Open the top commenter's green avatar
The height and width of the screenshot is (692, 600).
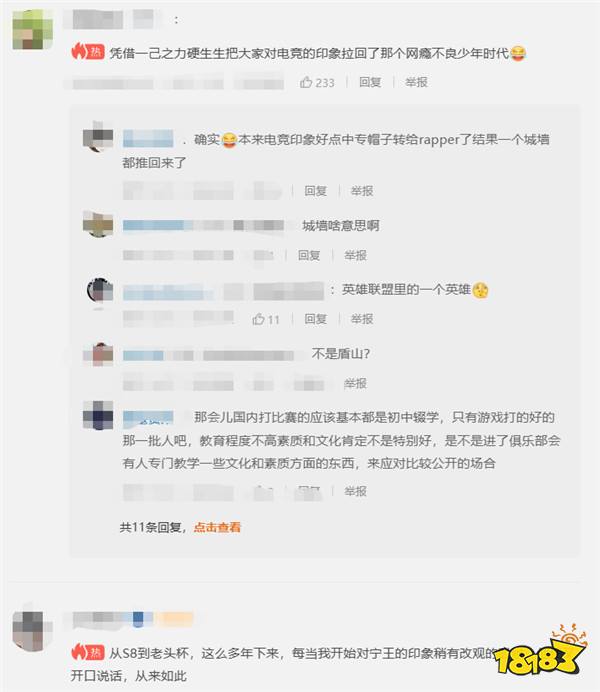pos(32,29)
